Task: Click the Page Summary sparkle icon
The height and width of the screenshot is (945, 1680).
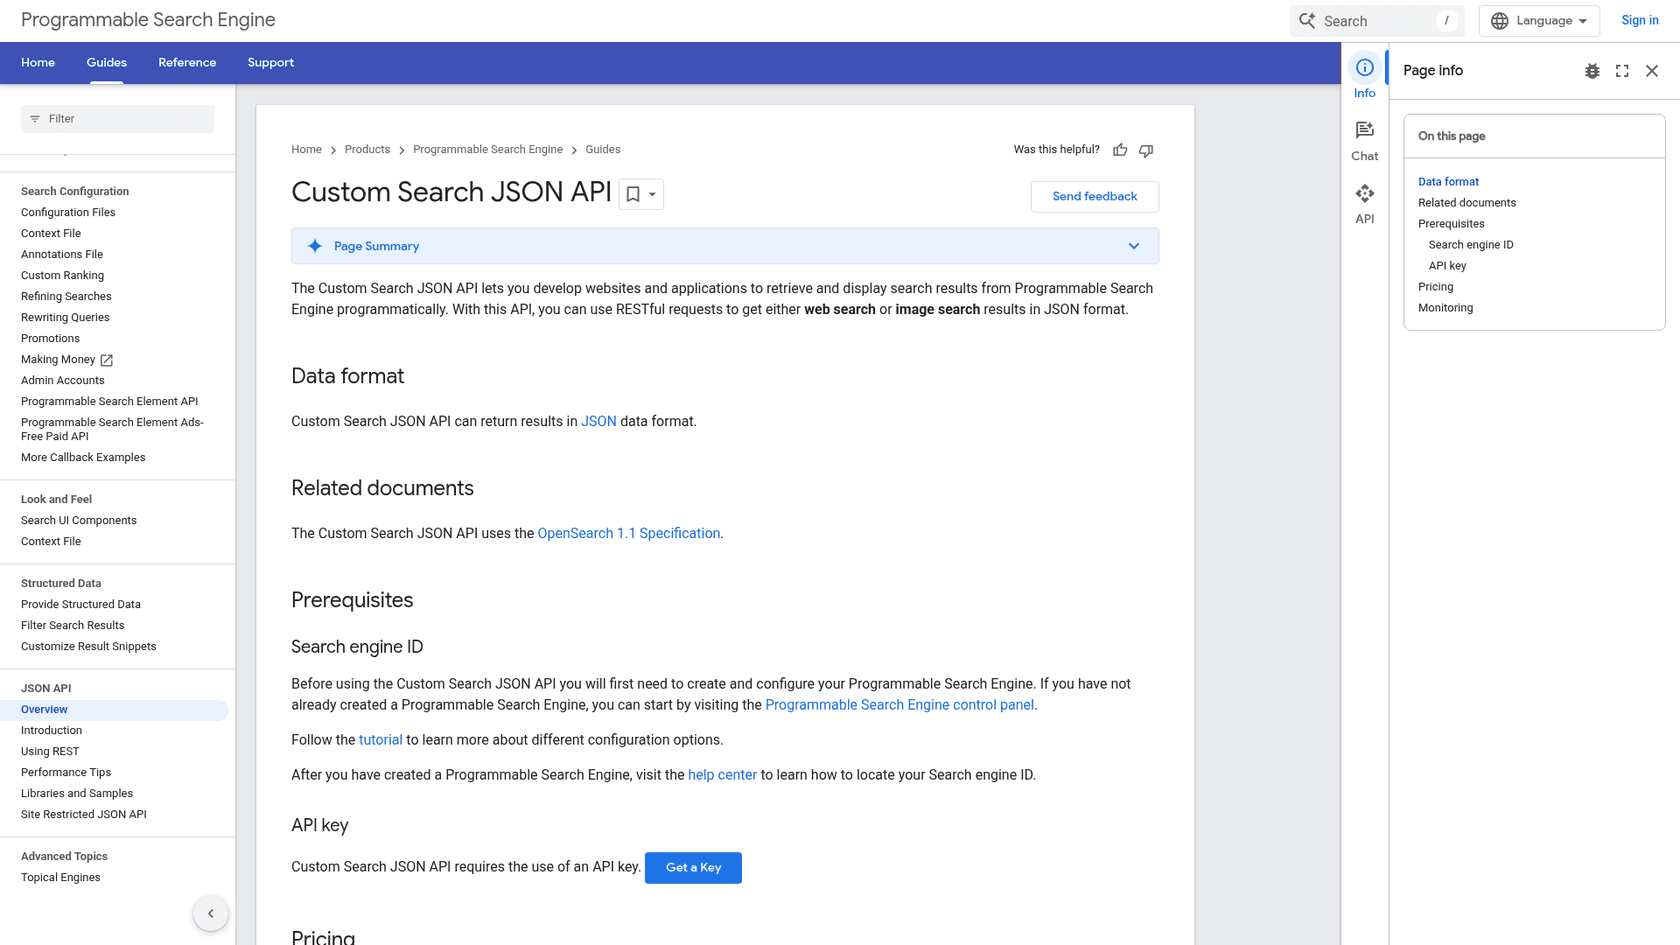Action: coord(315,245)
